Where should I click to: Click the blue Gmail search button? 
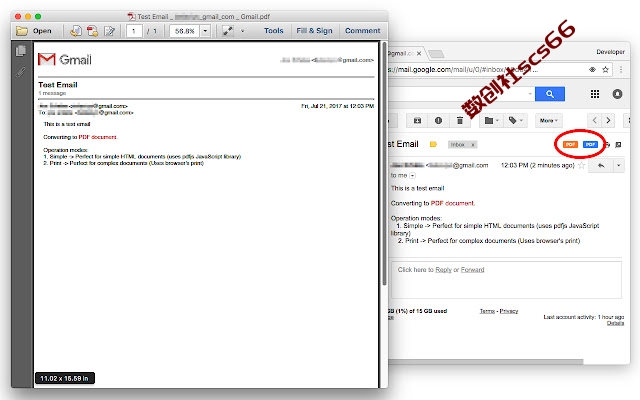coord(550,94)
